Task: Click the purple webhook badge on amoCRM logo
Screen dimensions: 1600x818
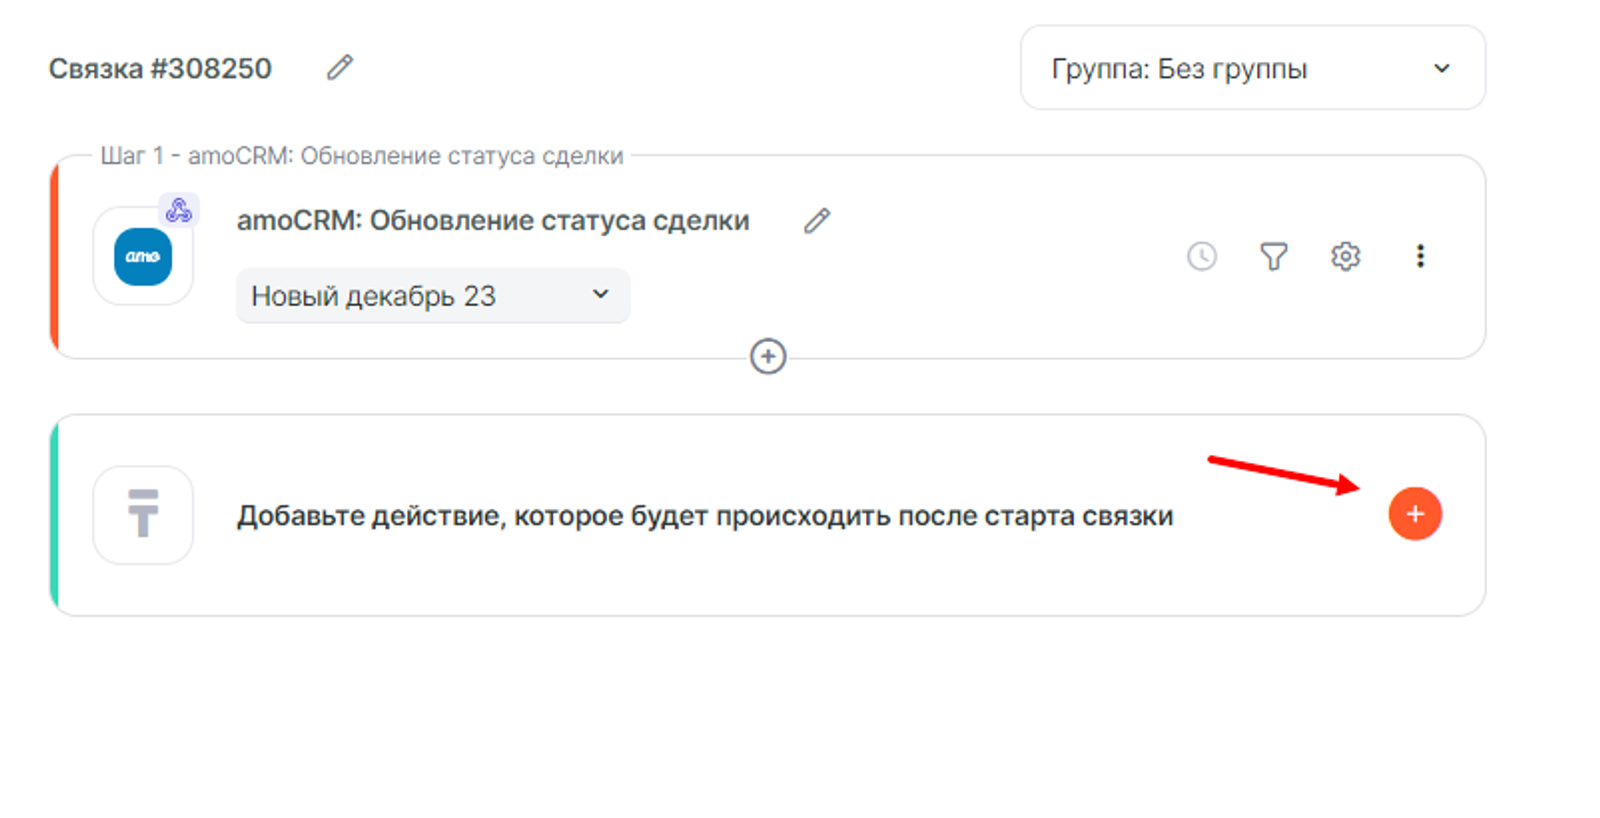Action: [x=179, y=210]
